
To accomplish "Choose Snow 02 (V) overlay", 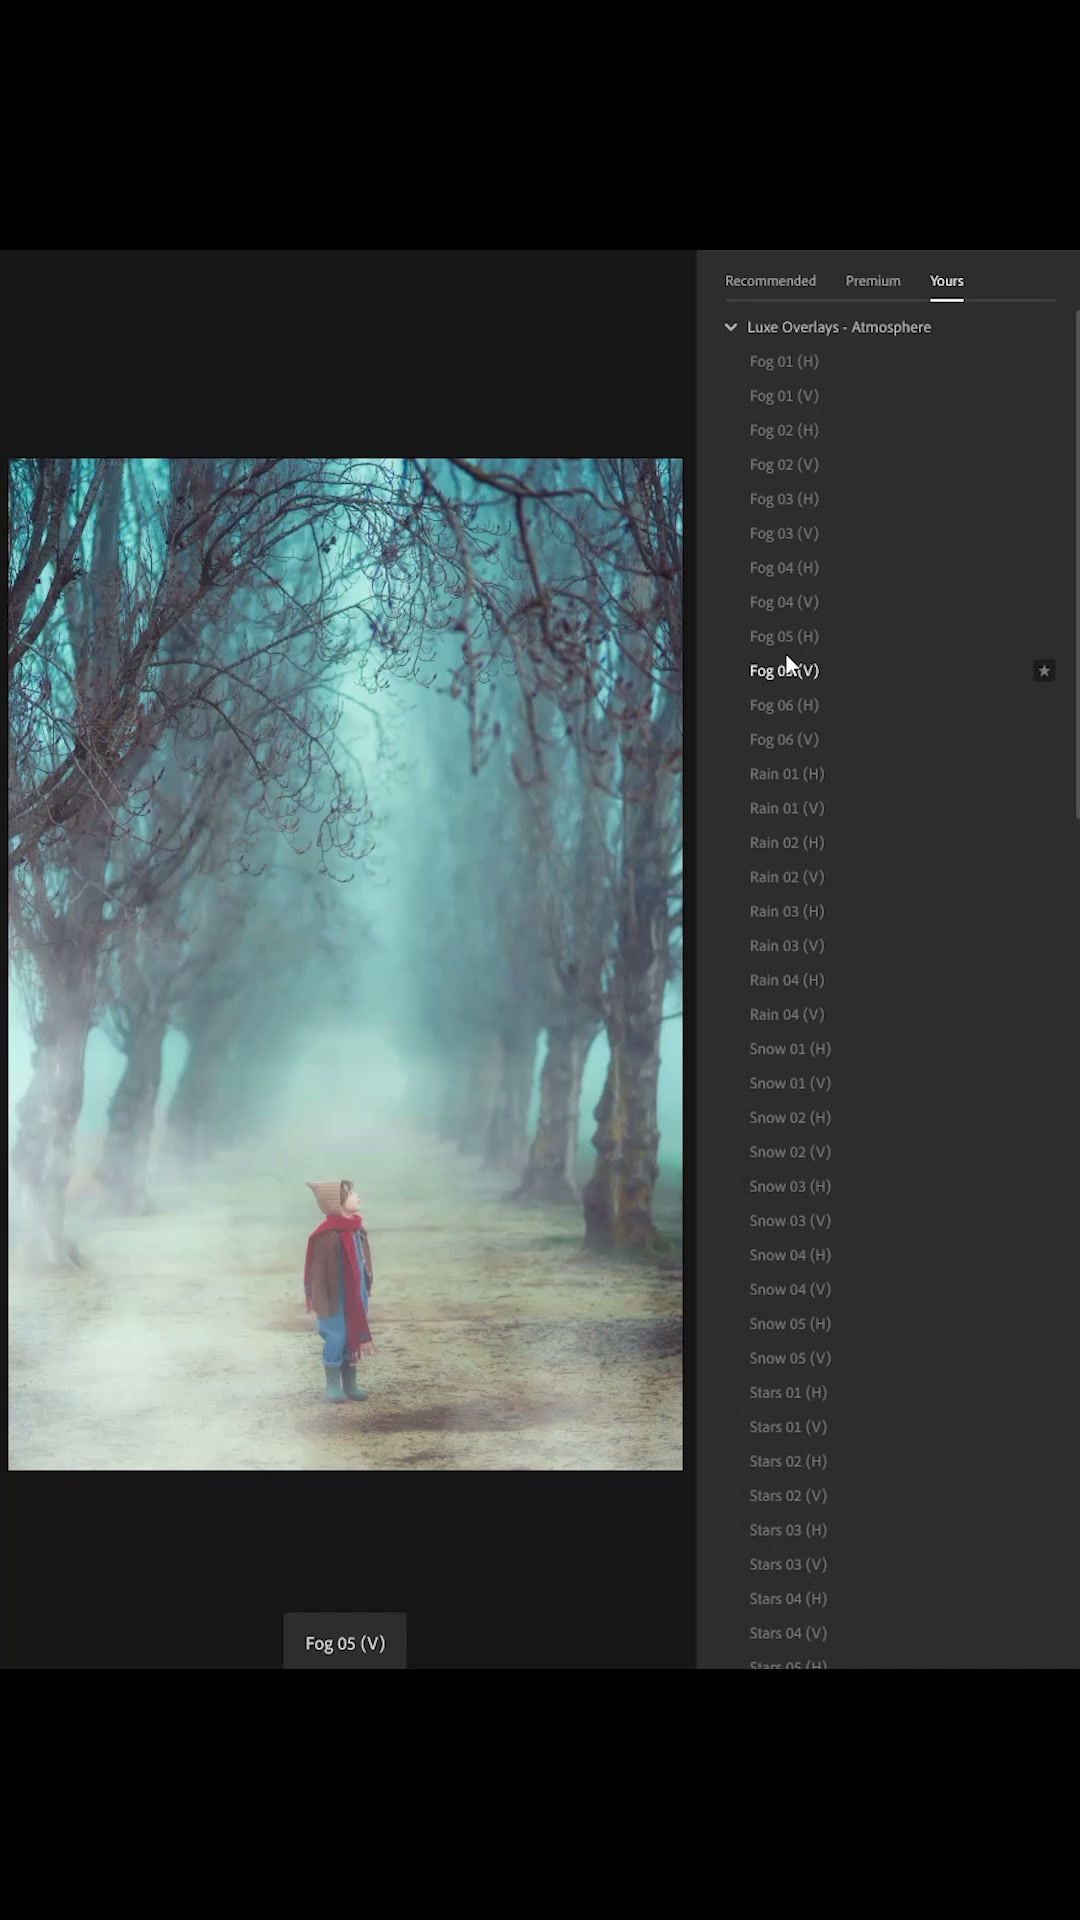I will (790, 1152).
